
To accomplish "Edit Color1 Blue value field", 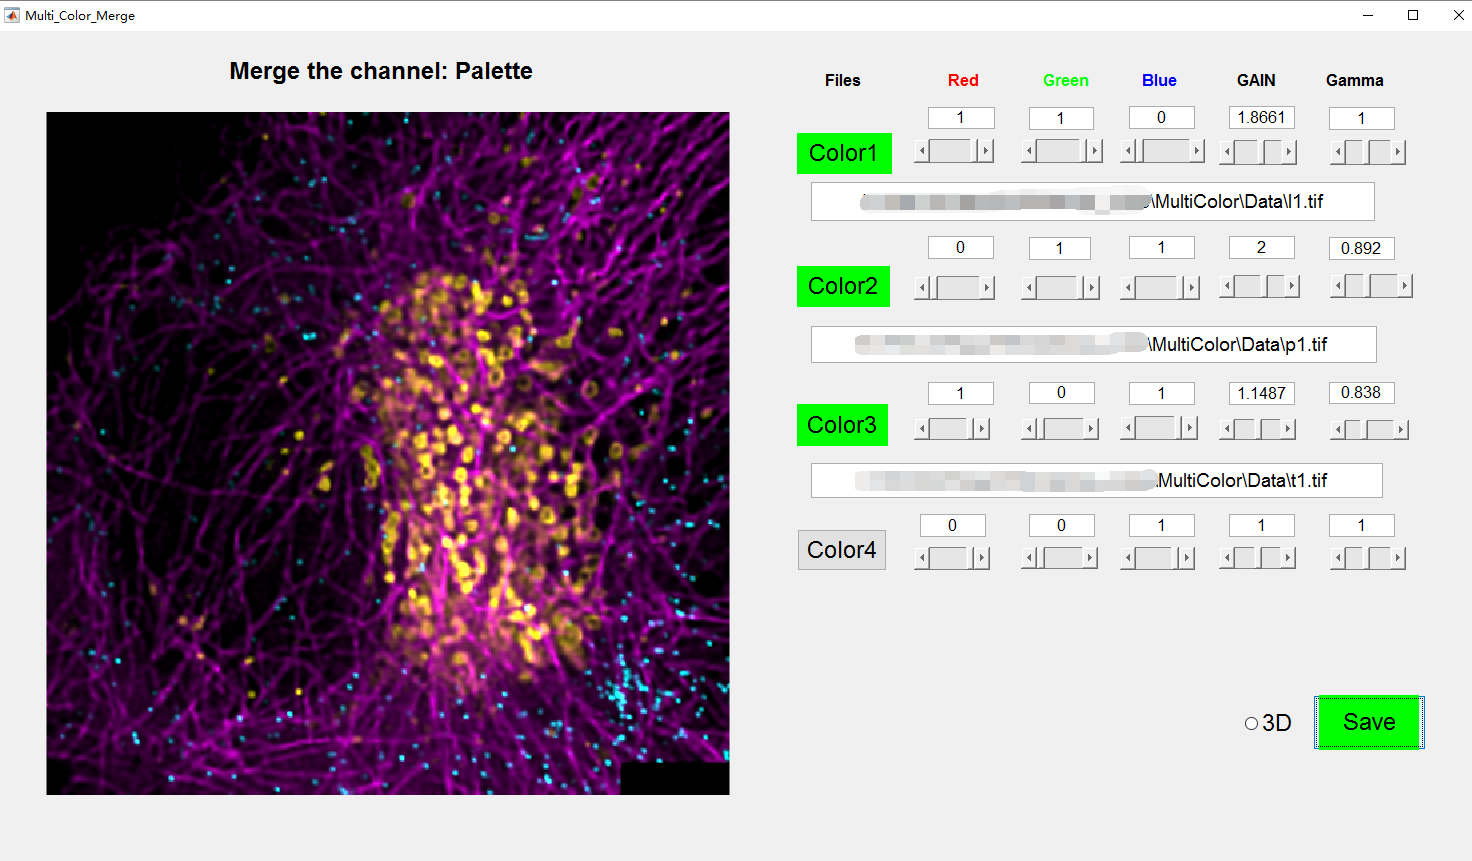I will coord(1161,118).
